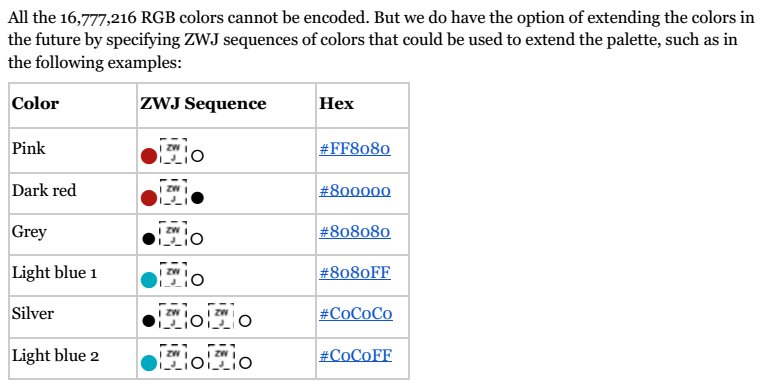Image resolution: width=762 pixels, height=386 pixels.
Task: Click the Hex column header
Action: (336, 104)
